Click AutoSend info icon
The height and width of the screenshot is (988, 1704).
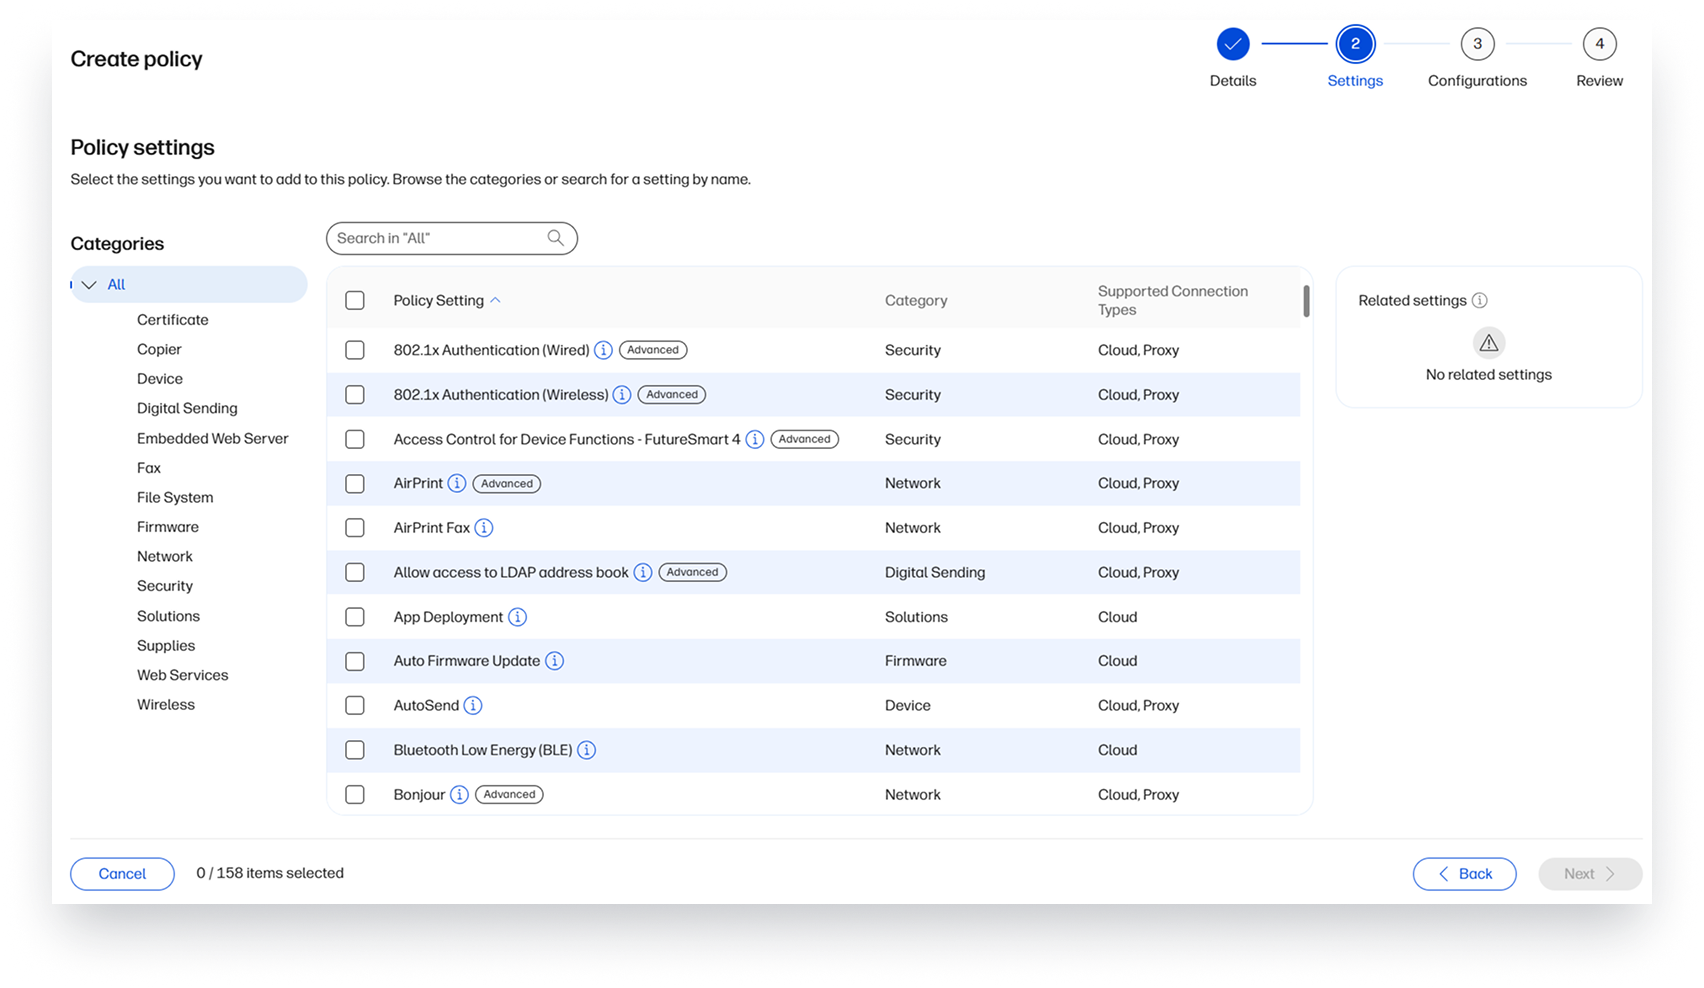473,705
